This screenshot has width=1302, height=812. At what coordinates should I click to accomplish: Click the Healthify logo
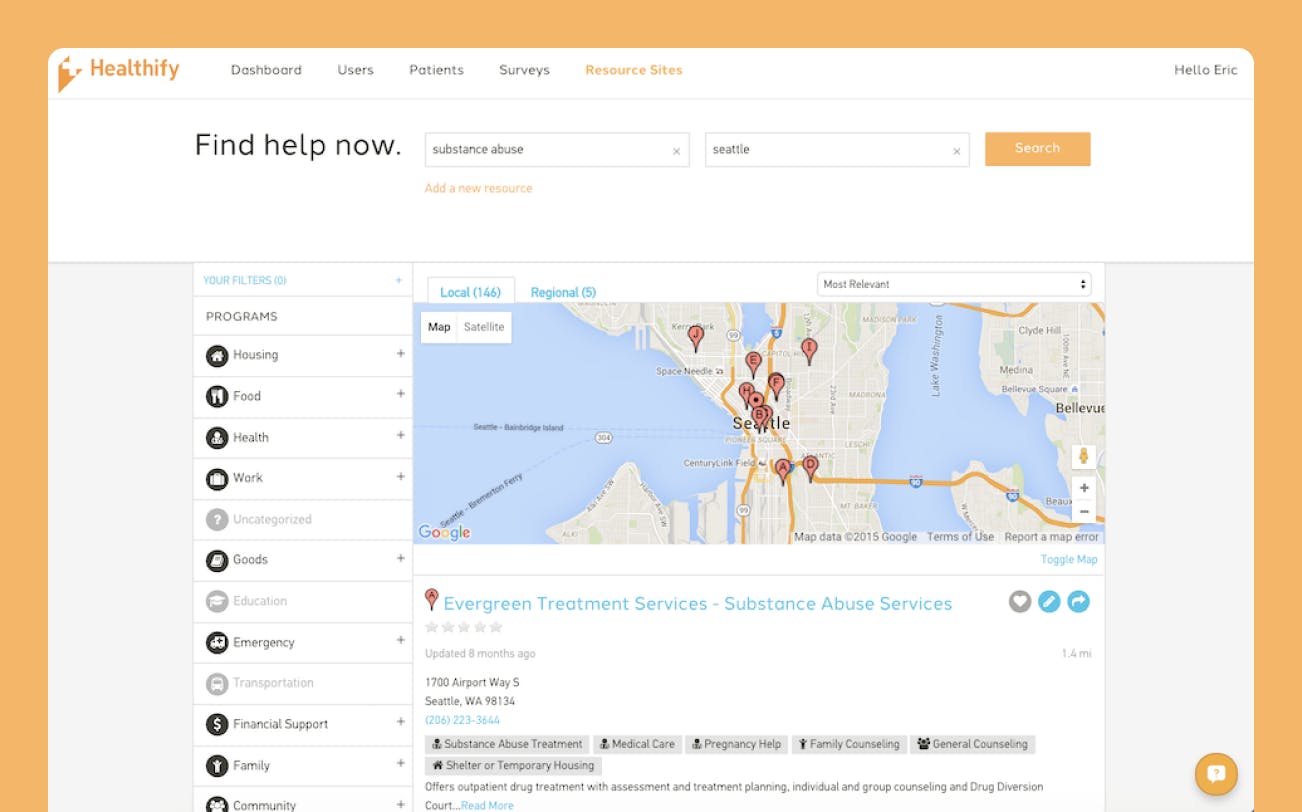pyautogui.click(x=119, y=72)
